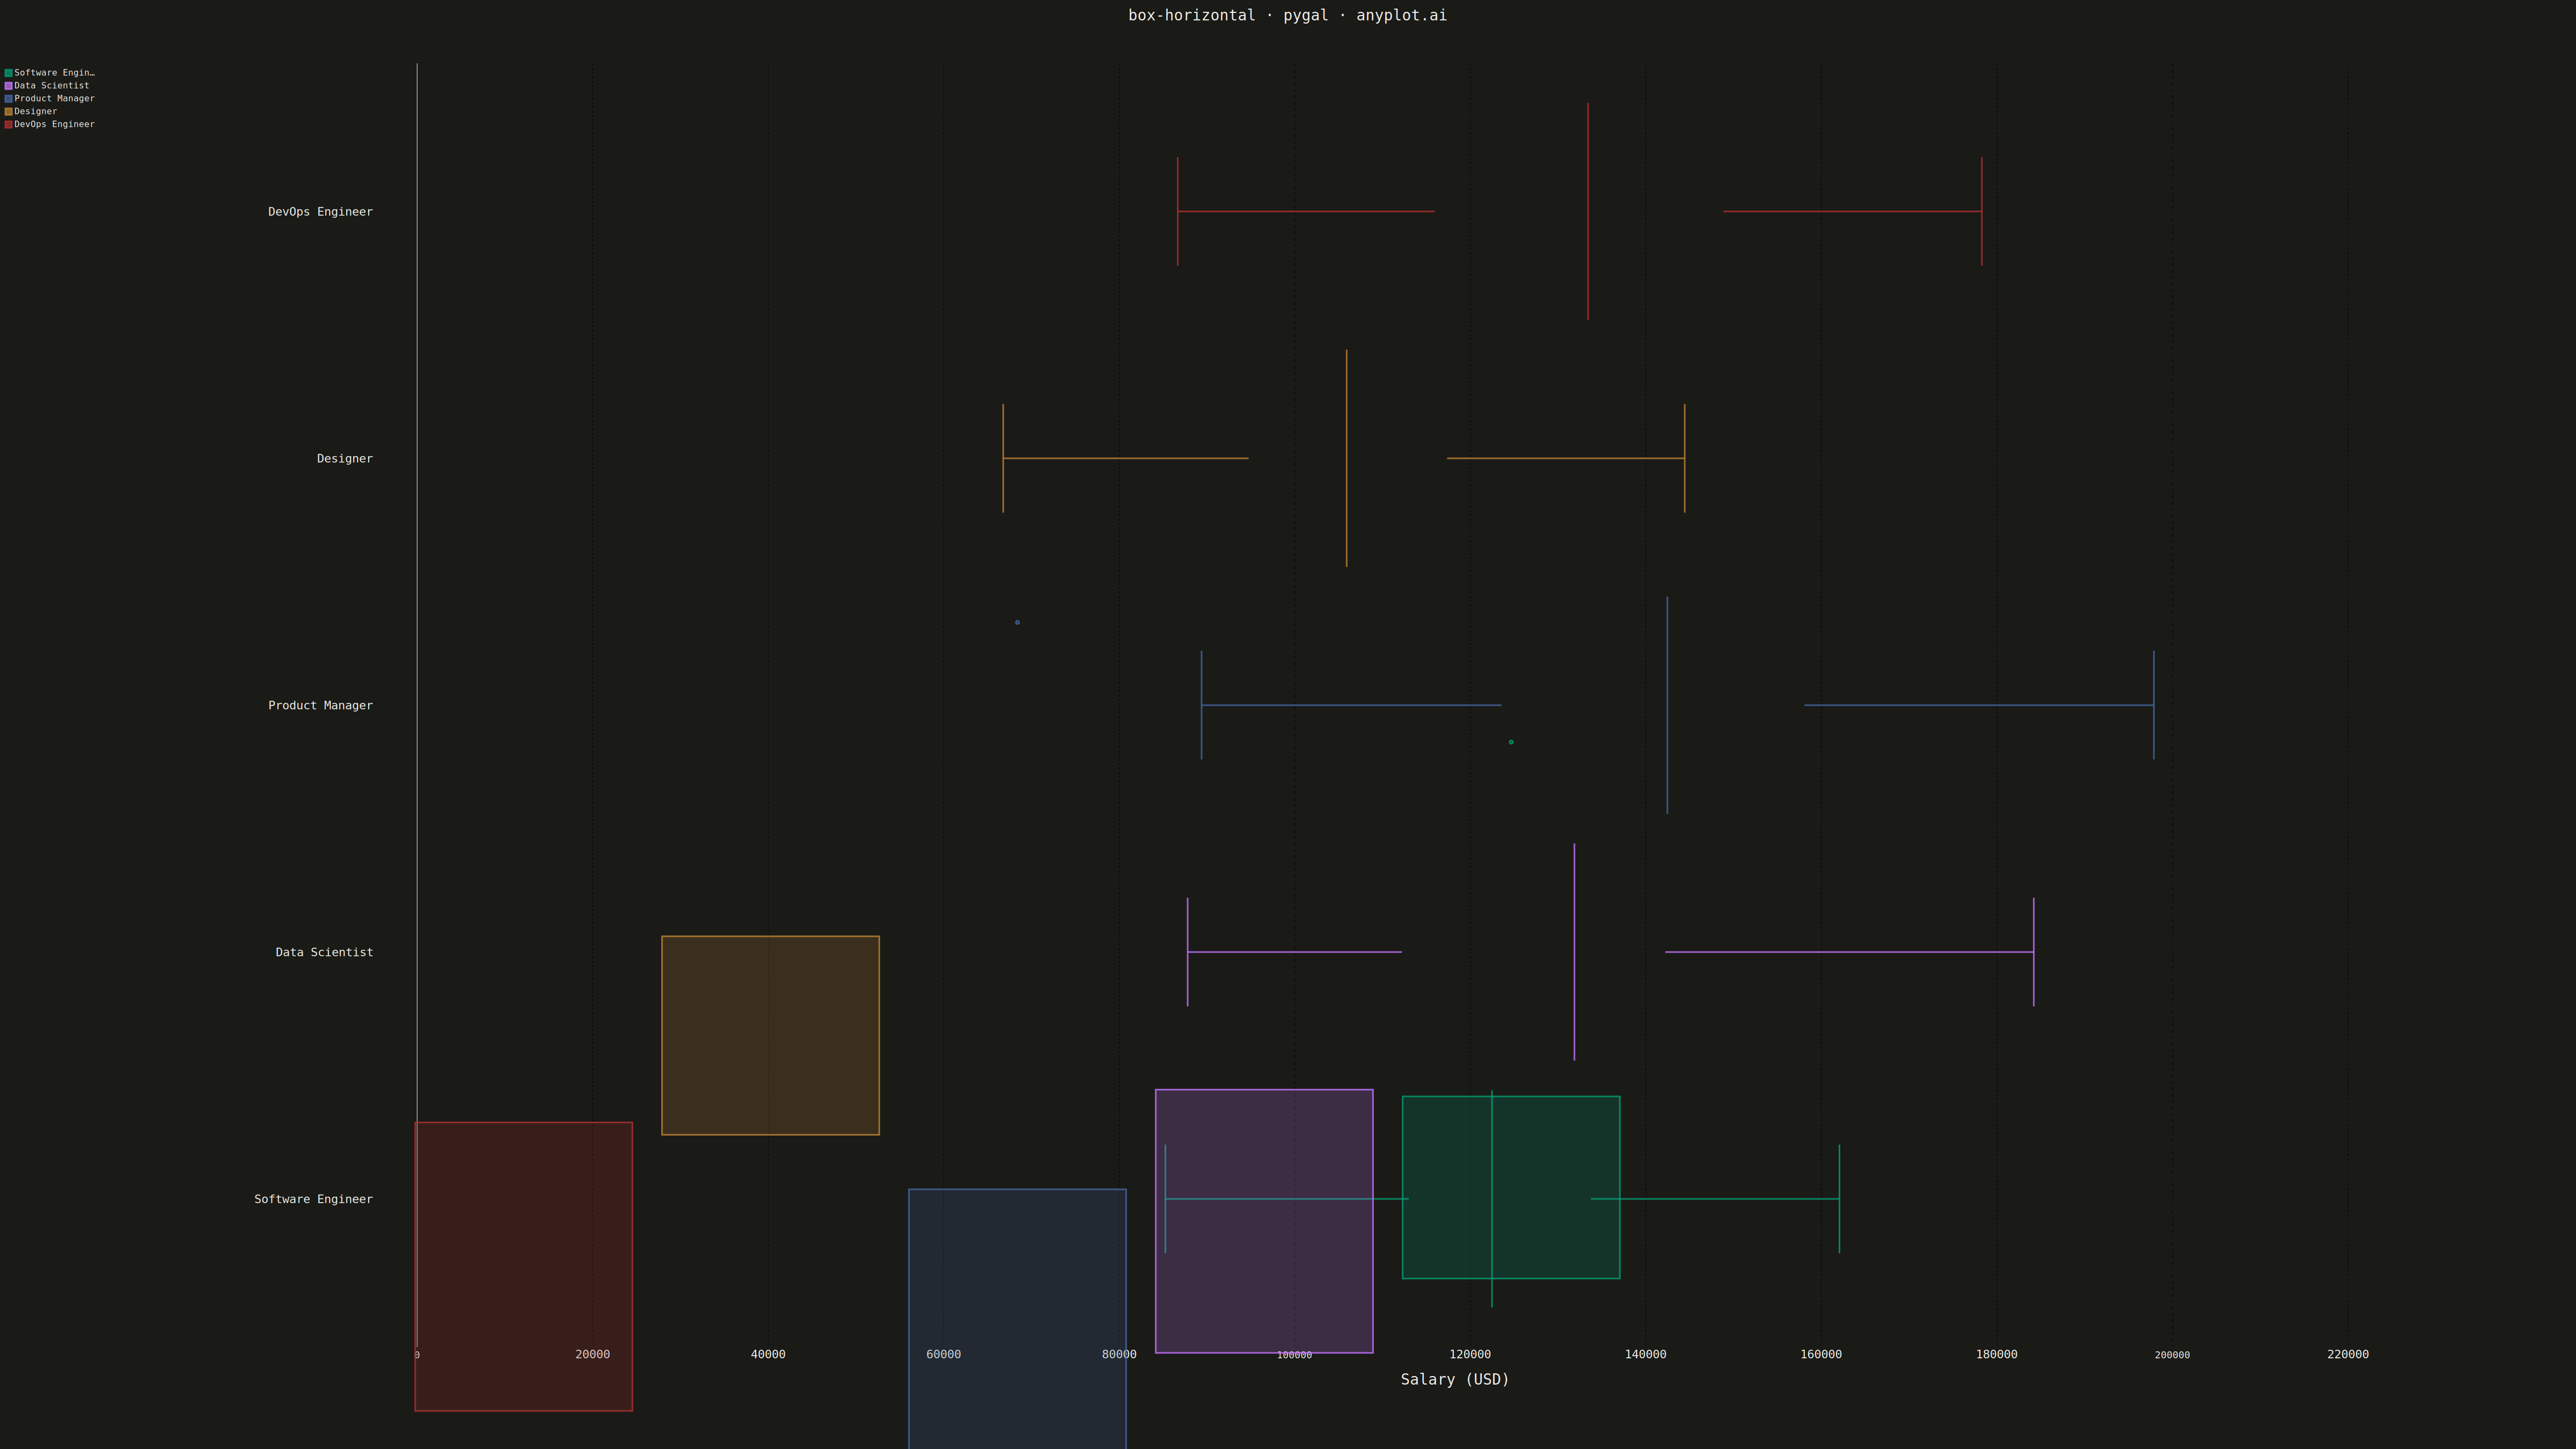Click the red DevOps Engineer box
This screenshot has height=1449, width=2576.
(523, 1266)
